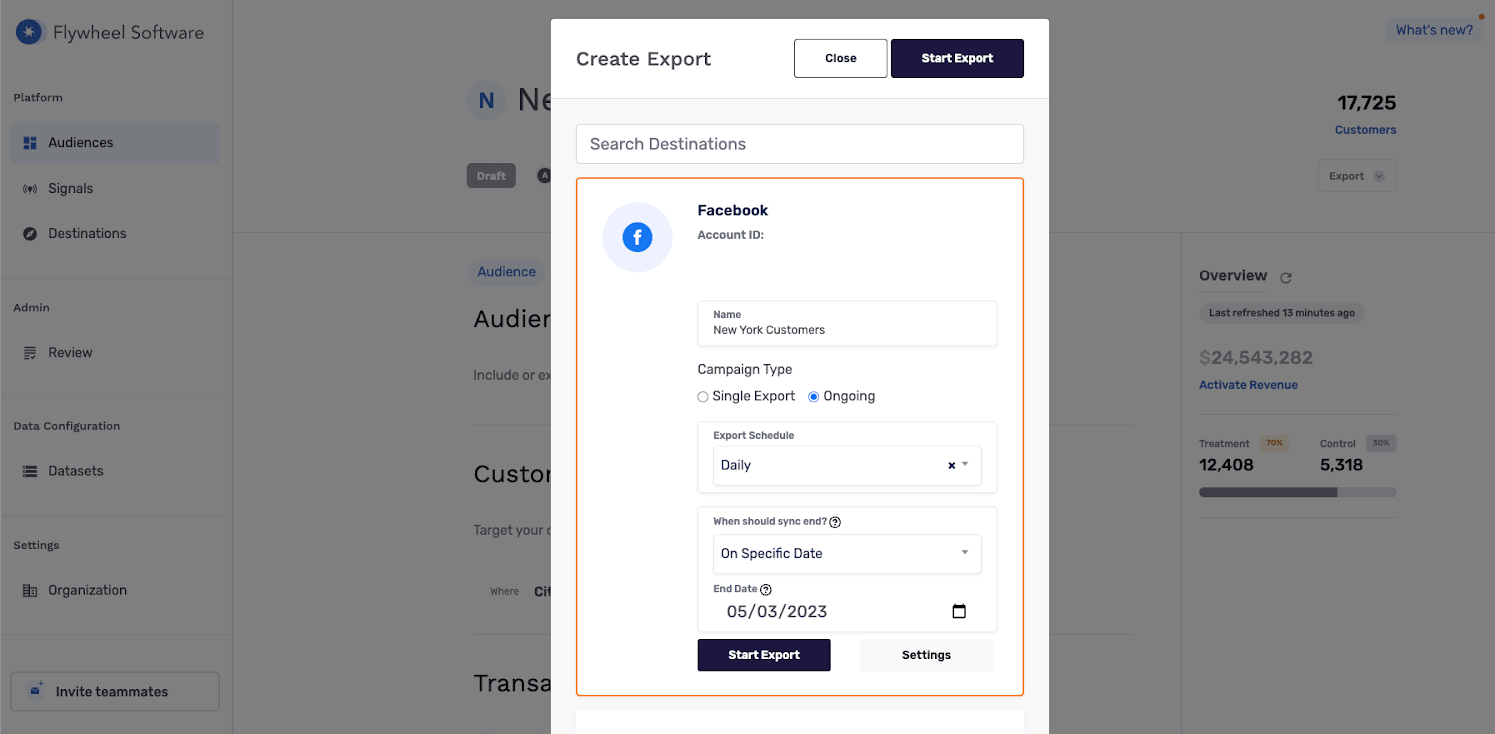The width and height of the screenshot is (1495, 734).
Task: Open Datasets in the sidebar
Action: tap(75, 471)
